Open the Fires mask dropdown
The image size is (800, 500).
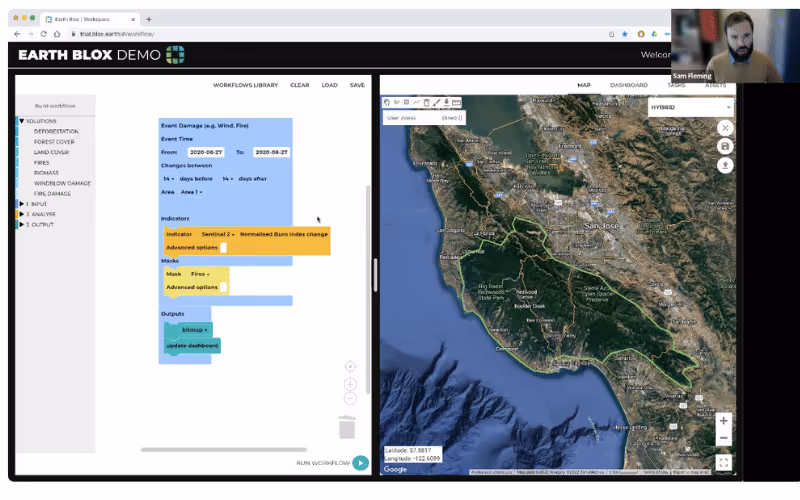[x=200, y=274]
